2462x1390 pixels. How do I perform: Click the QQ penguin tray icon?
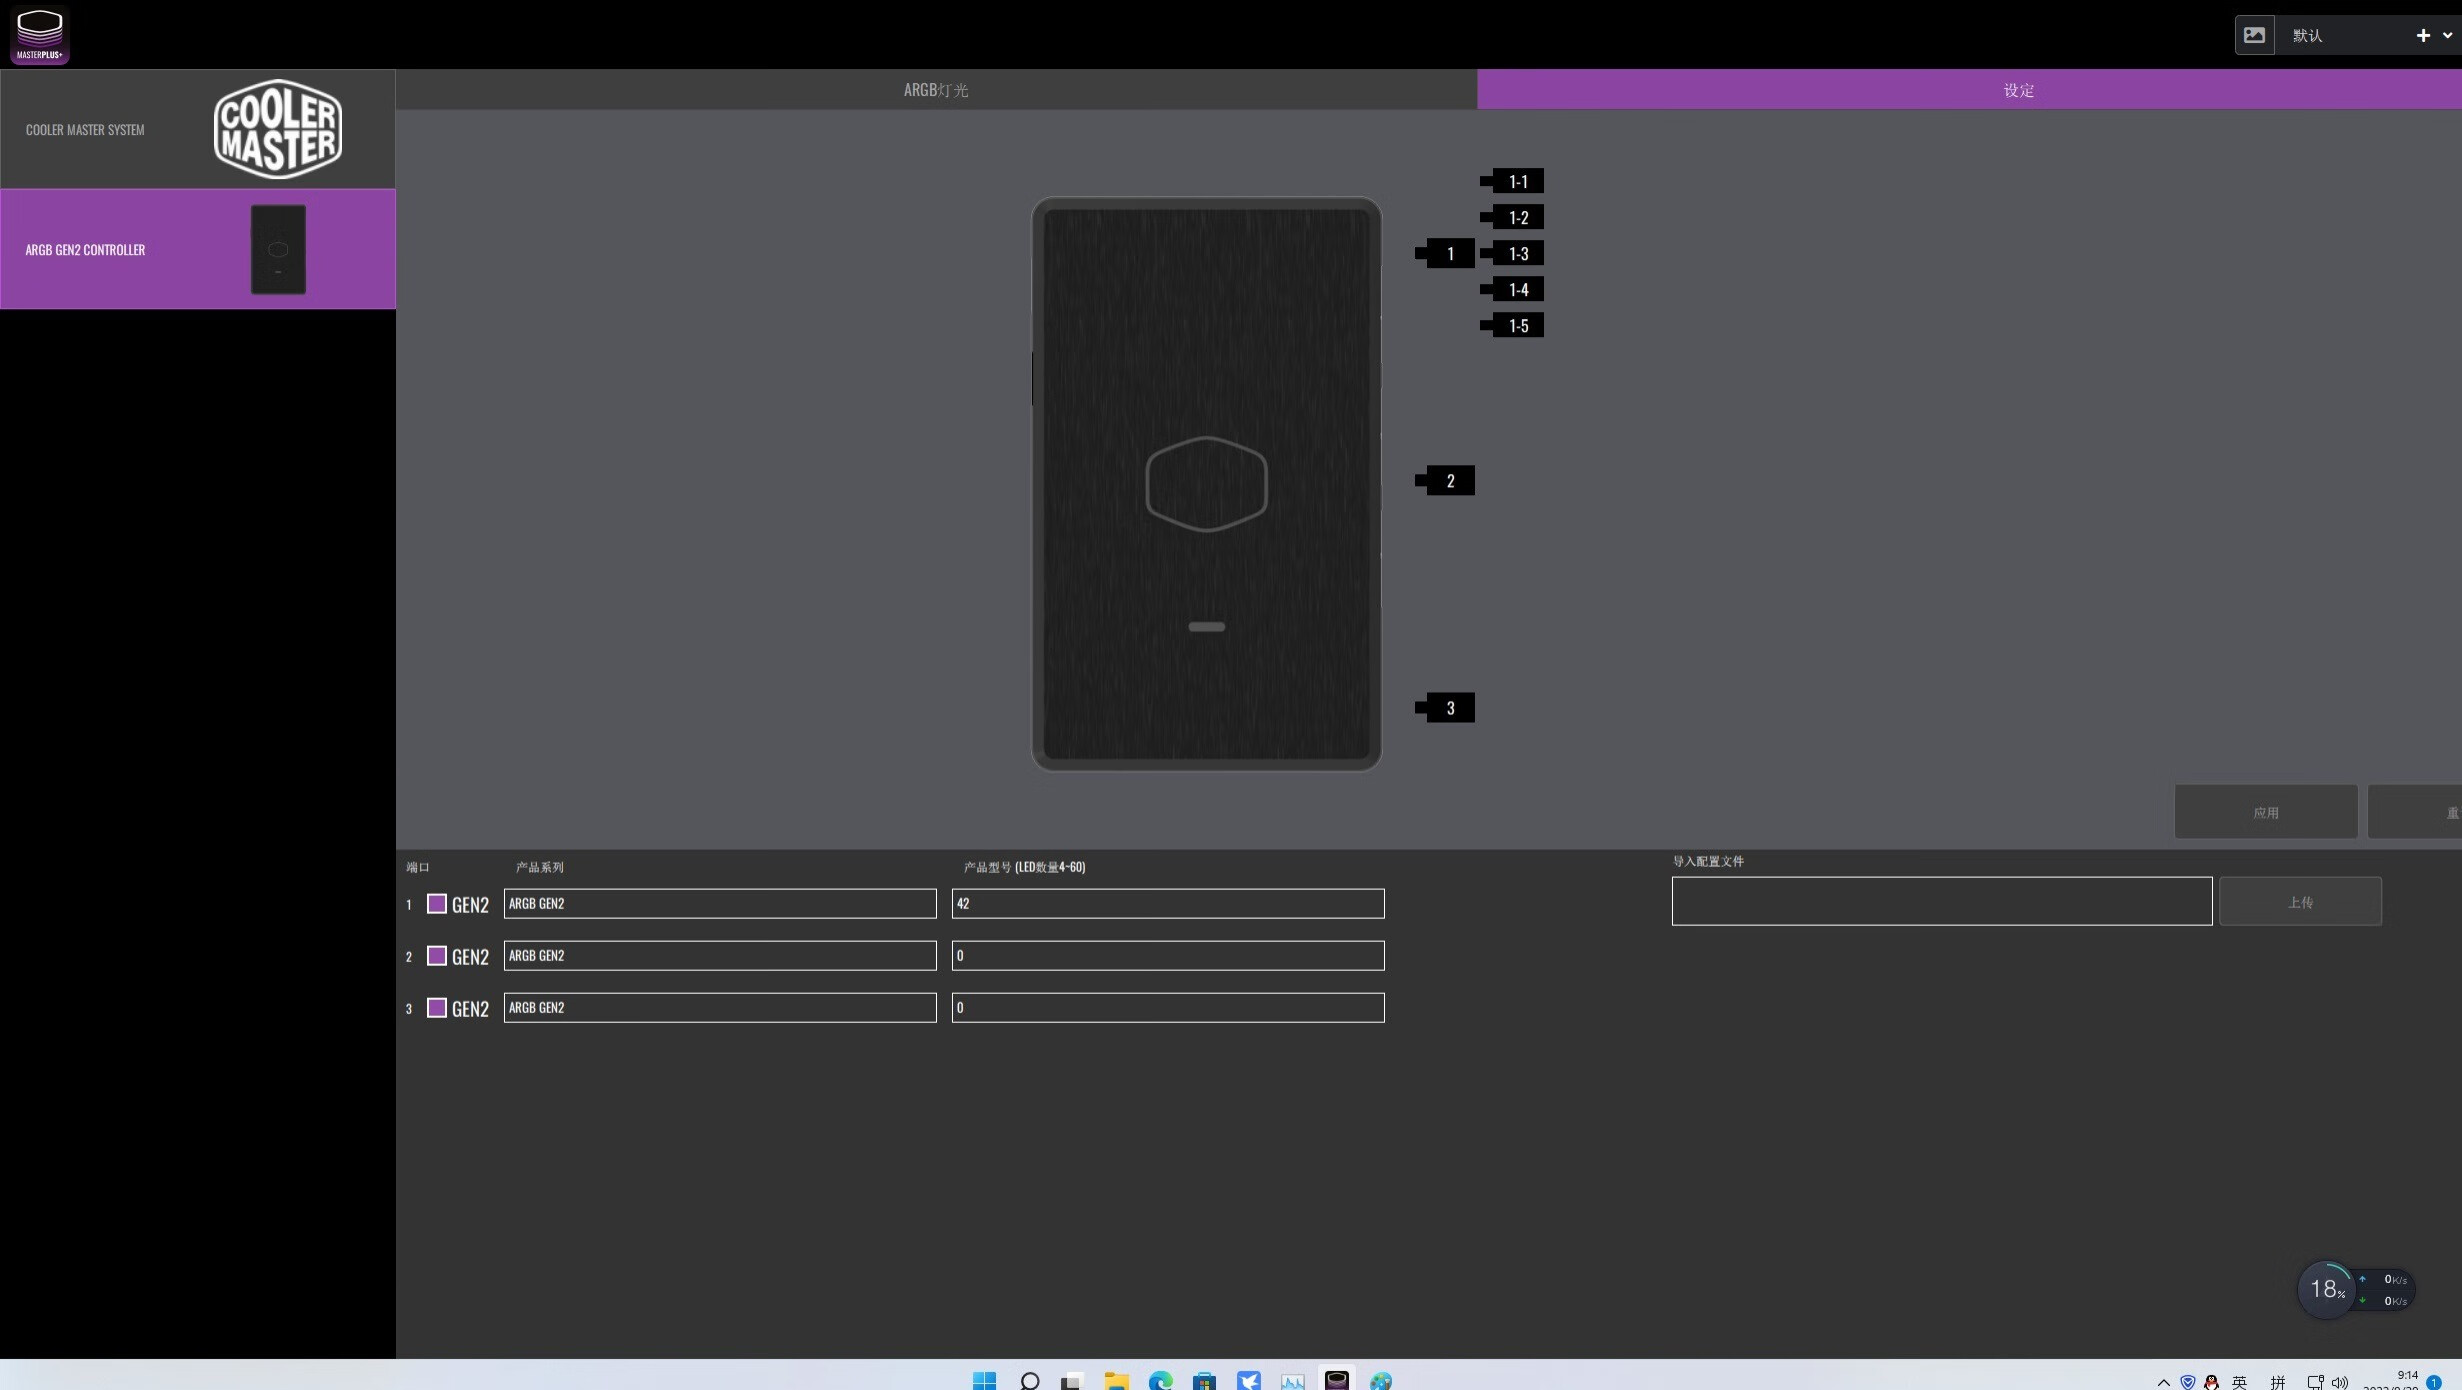pos(2211,1382)
